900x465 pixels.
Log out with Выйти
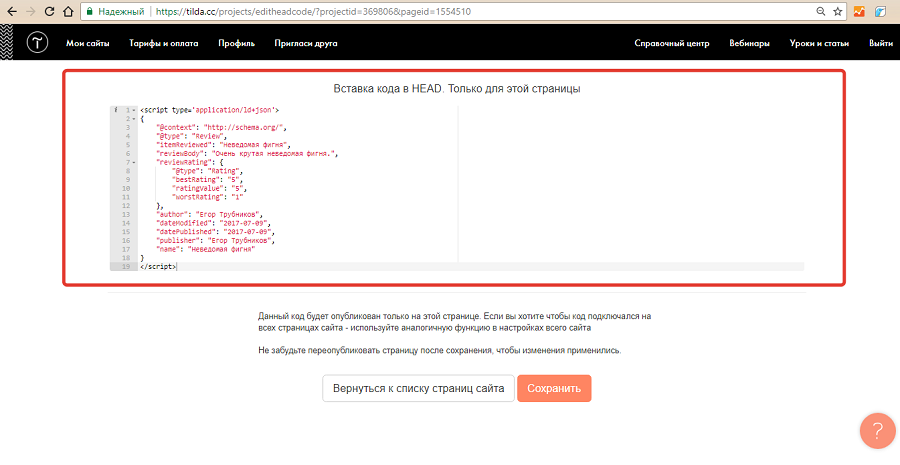880,43
